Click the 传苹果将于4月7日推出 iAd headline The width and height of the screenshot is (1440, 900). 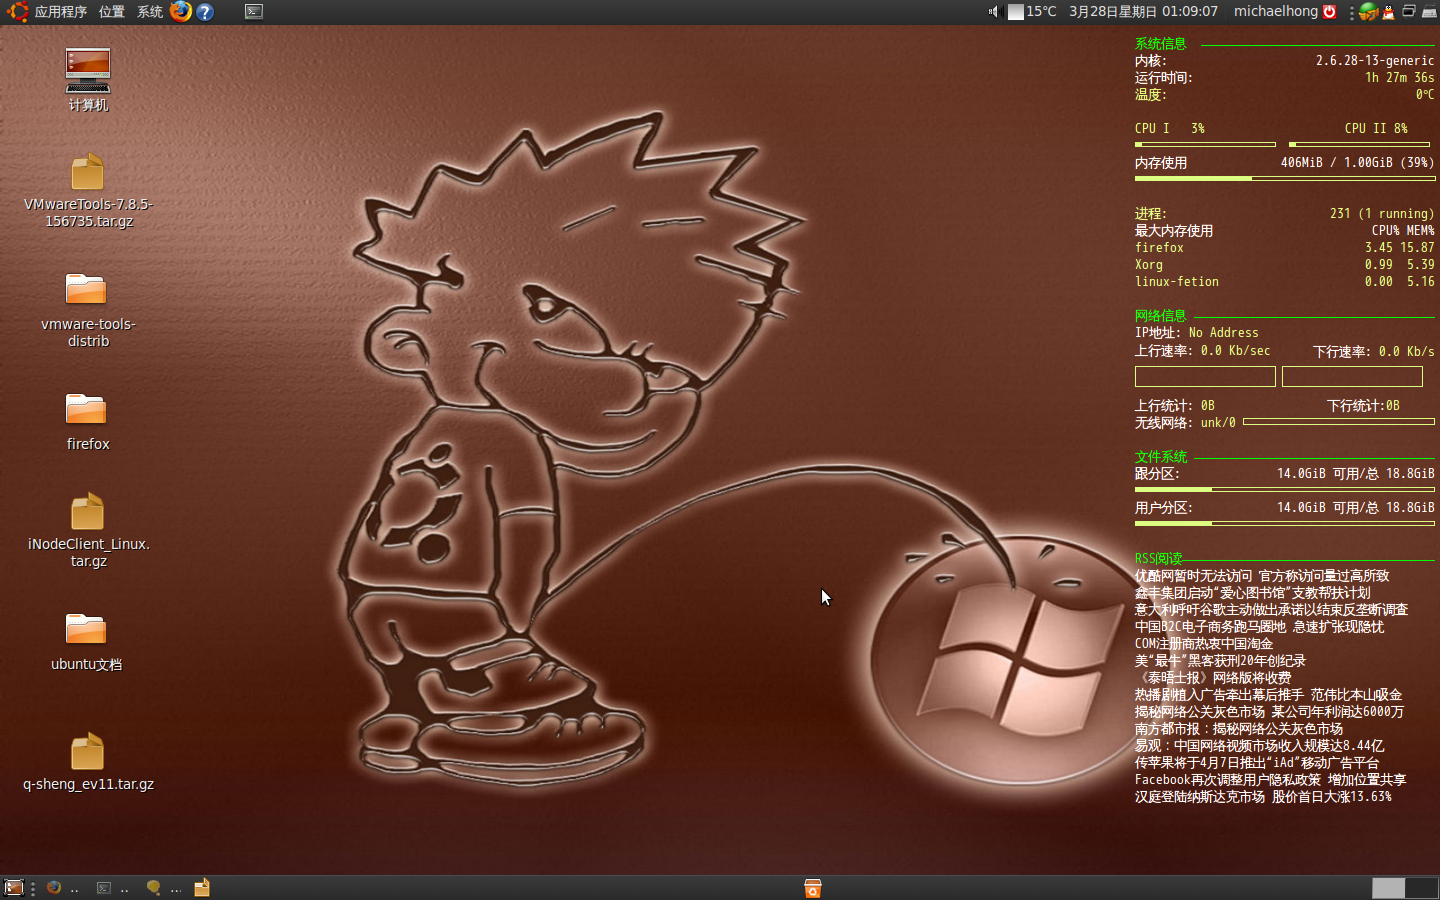(1256, 763)
